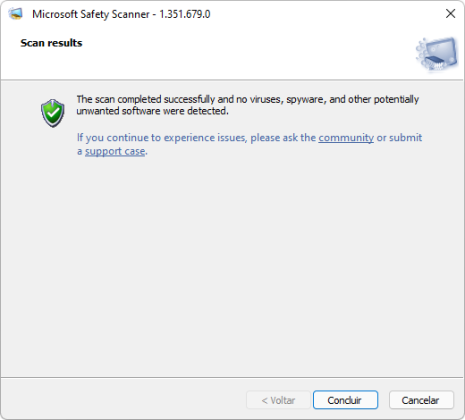Close the Microsoft Safety Scanner window
Image resolution: width=465 pixels, height=420 pixels.
(x=450, y=14)
